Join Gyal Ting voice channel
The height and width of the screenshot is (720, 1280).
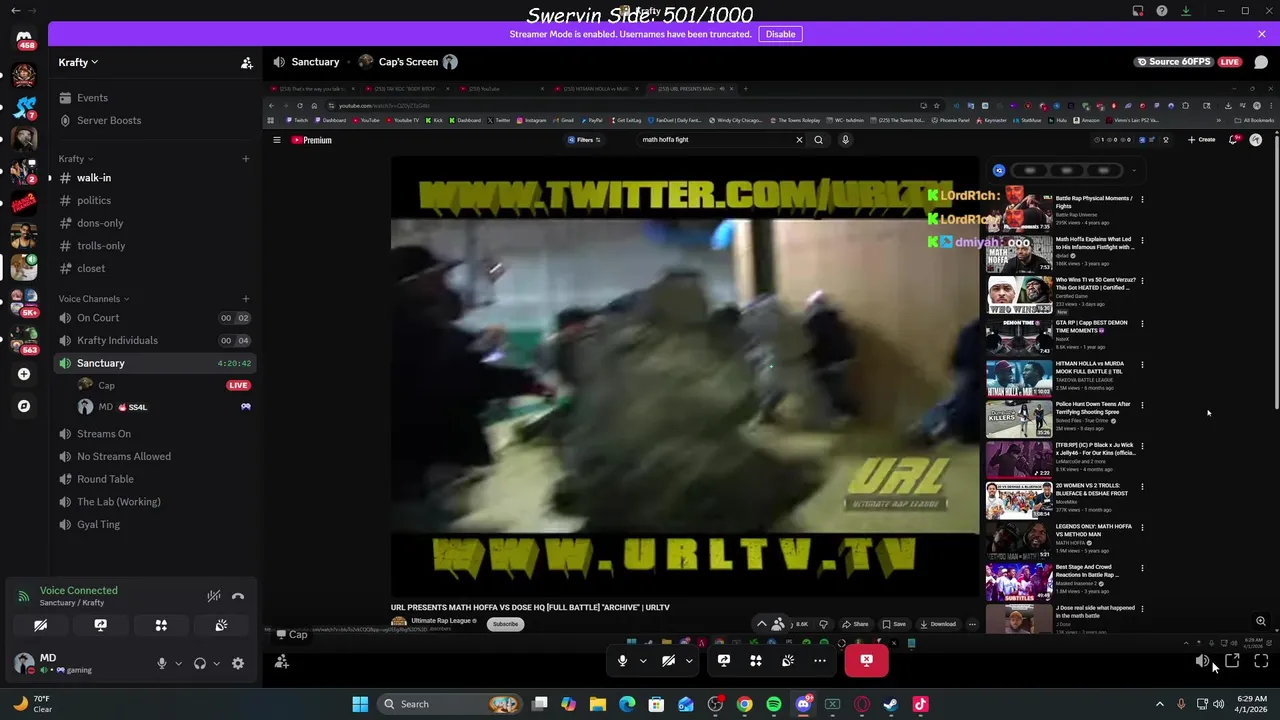click(155, 524)
